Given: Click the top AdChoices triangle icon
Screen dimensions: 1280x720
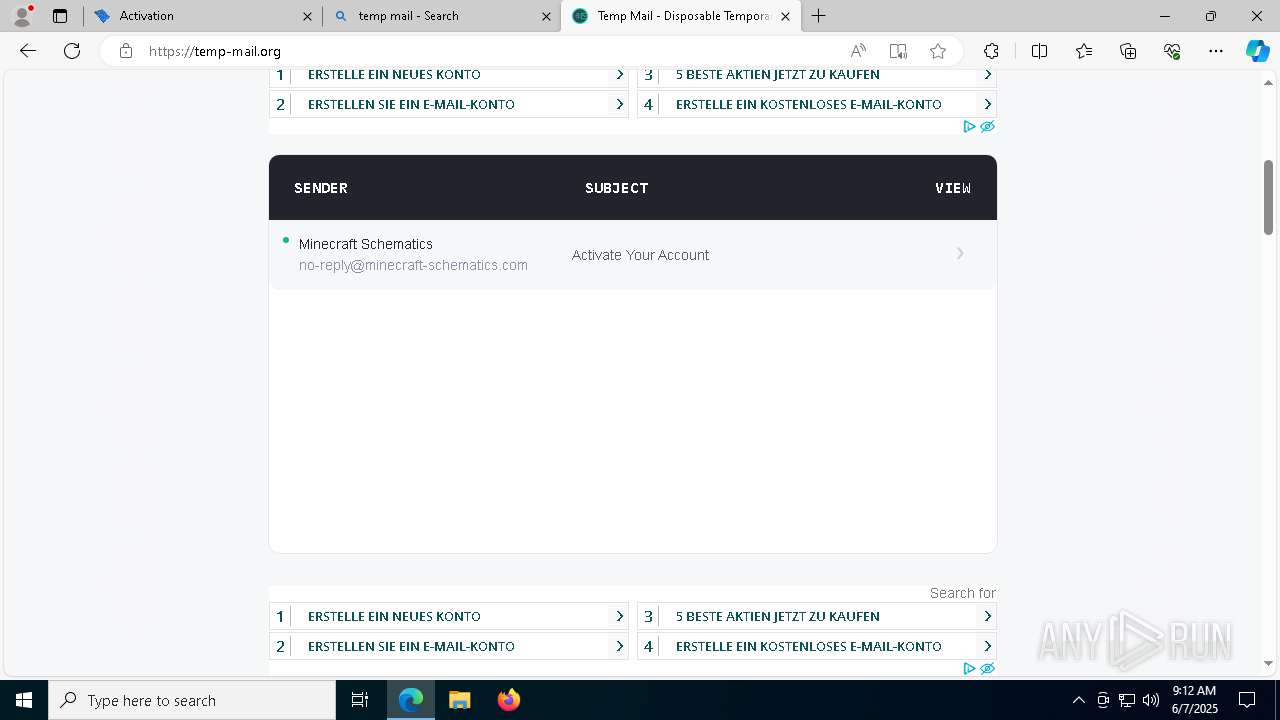Looking at the screenshot, I should pos(969,126).
